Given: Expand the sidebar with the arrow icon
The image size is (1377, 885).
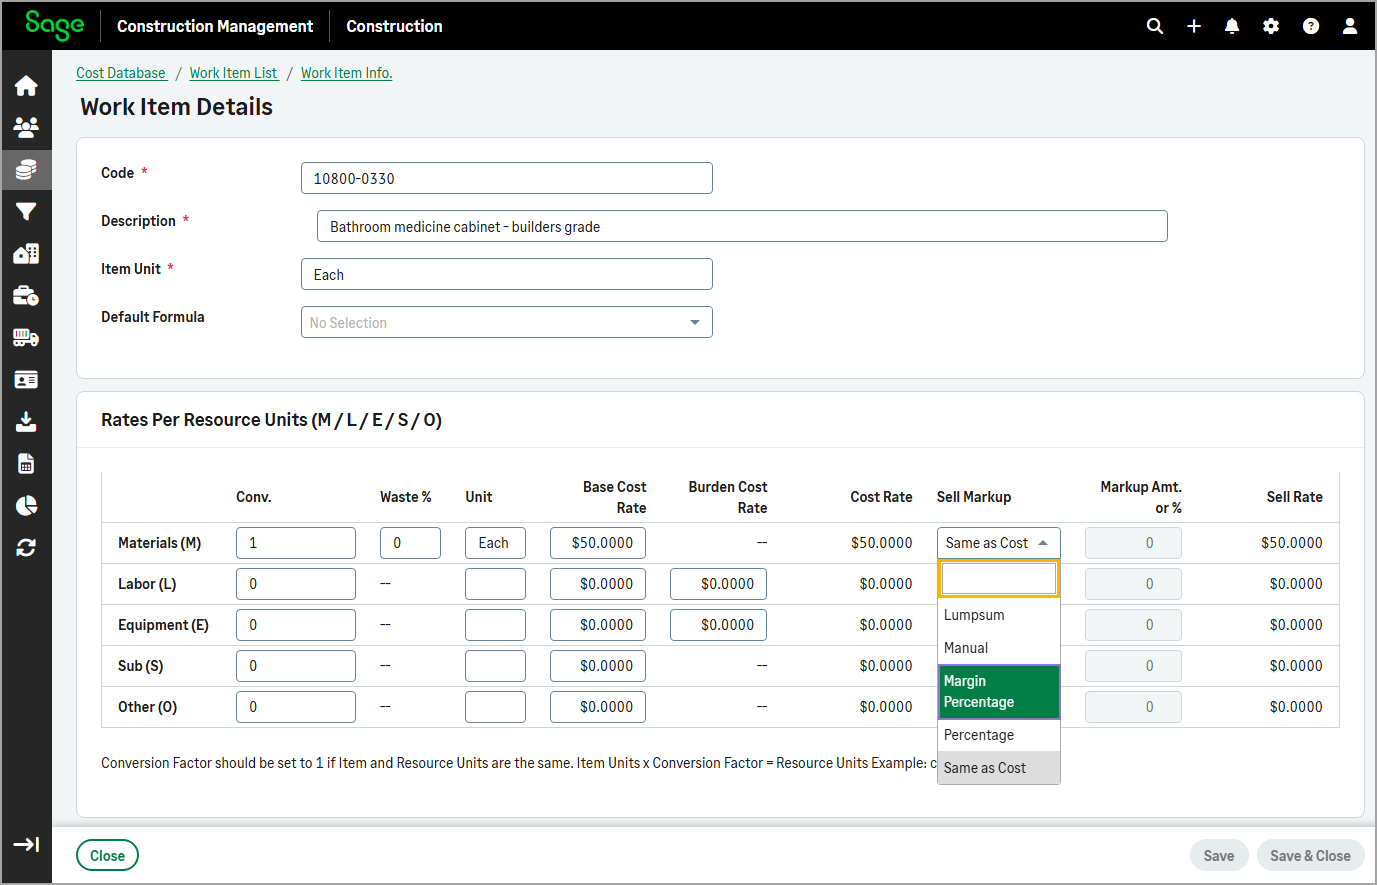Looking at the screenshot, I should (x=26, y=845).
